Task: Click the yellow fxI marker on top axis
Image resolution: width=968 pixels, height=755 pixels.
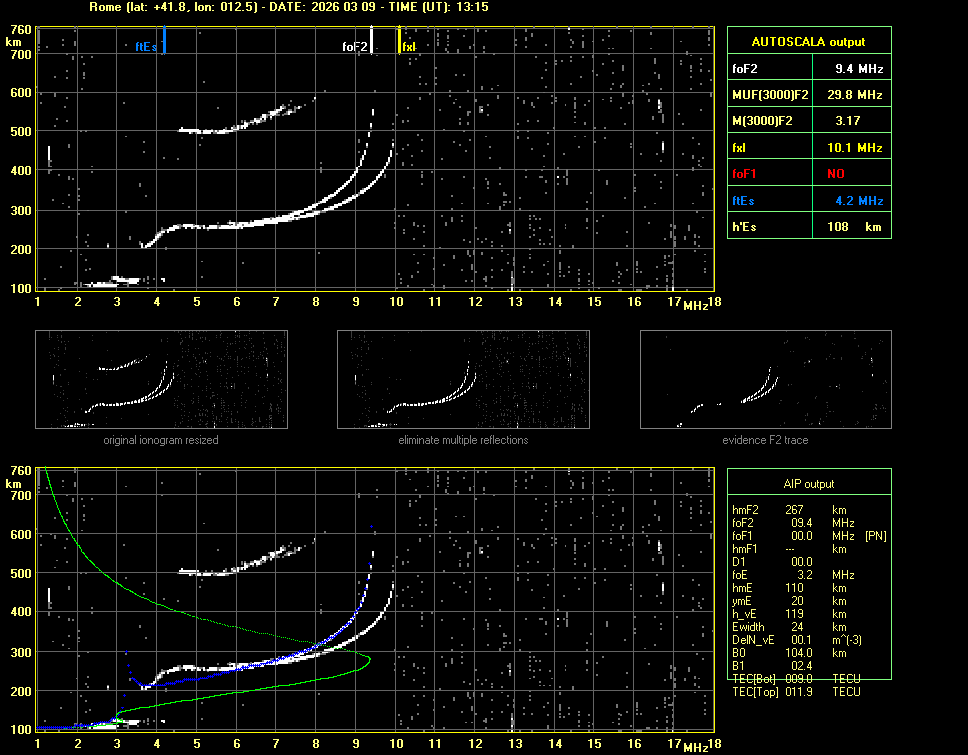Action: coord(399,42)
